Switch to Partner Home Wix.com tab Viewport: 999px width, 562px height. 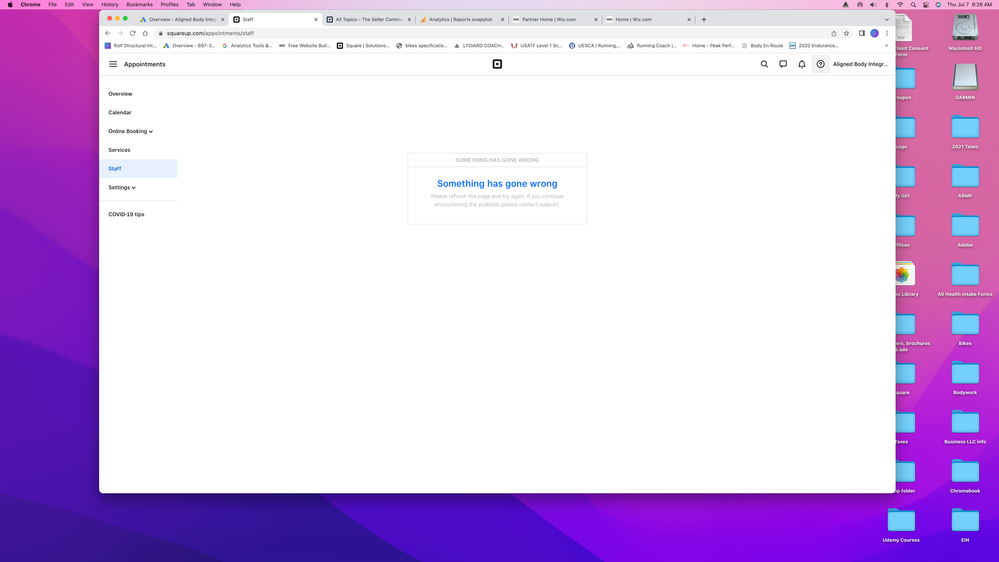click(x=554, y=19)
